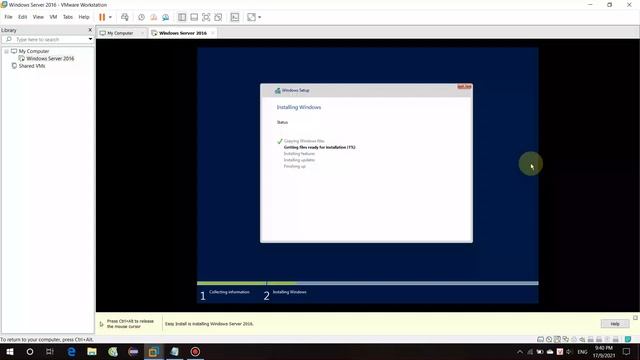The height and width of the screenshot is (360, 640).
Task: Click the system tray clock
Action: point(604,351)
